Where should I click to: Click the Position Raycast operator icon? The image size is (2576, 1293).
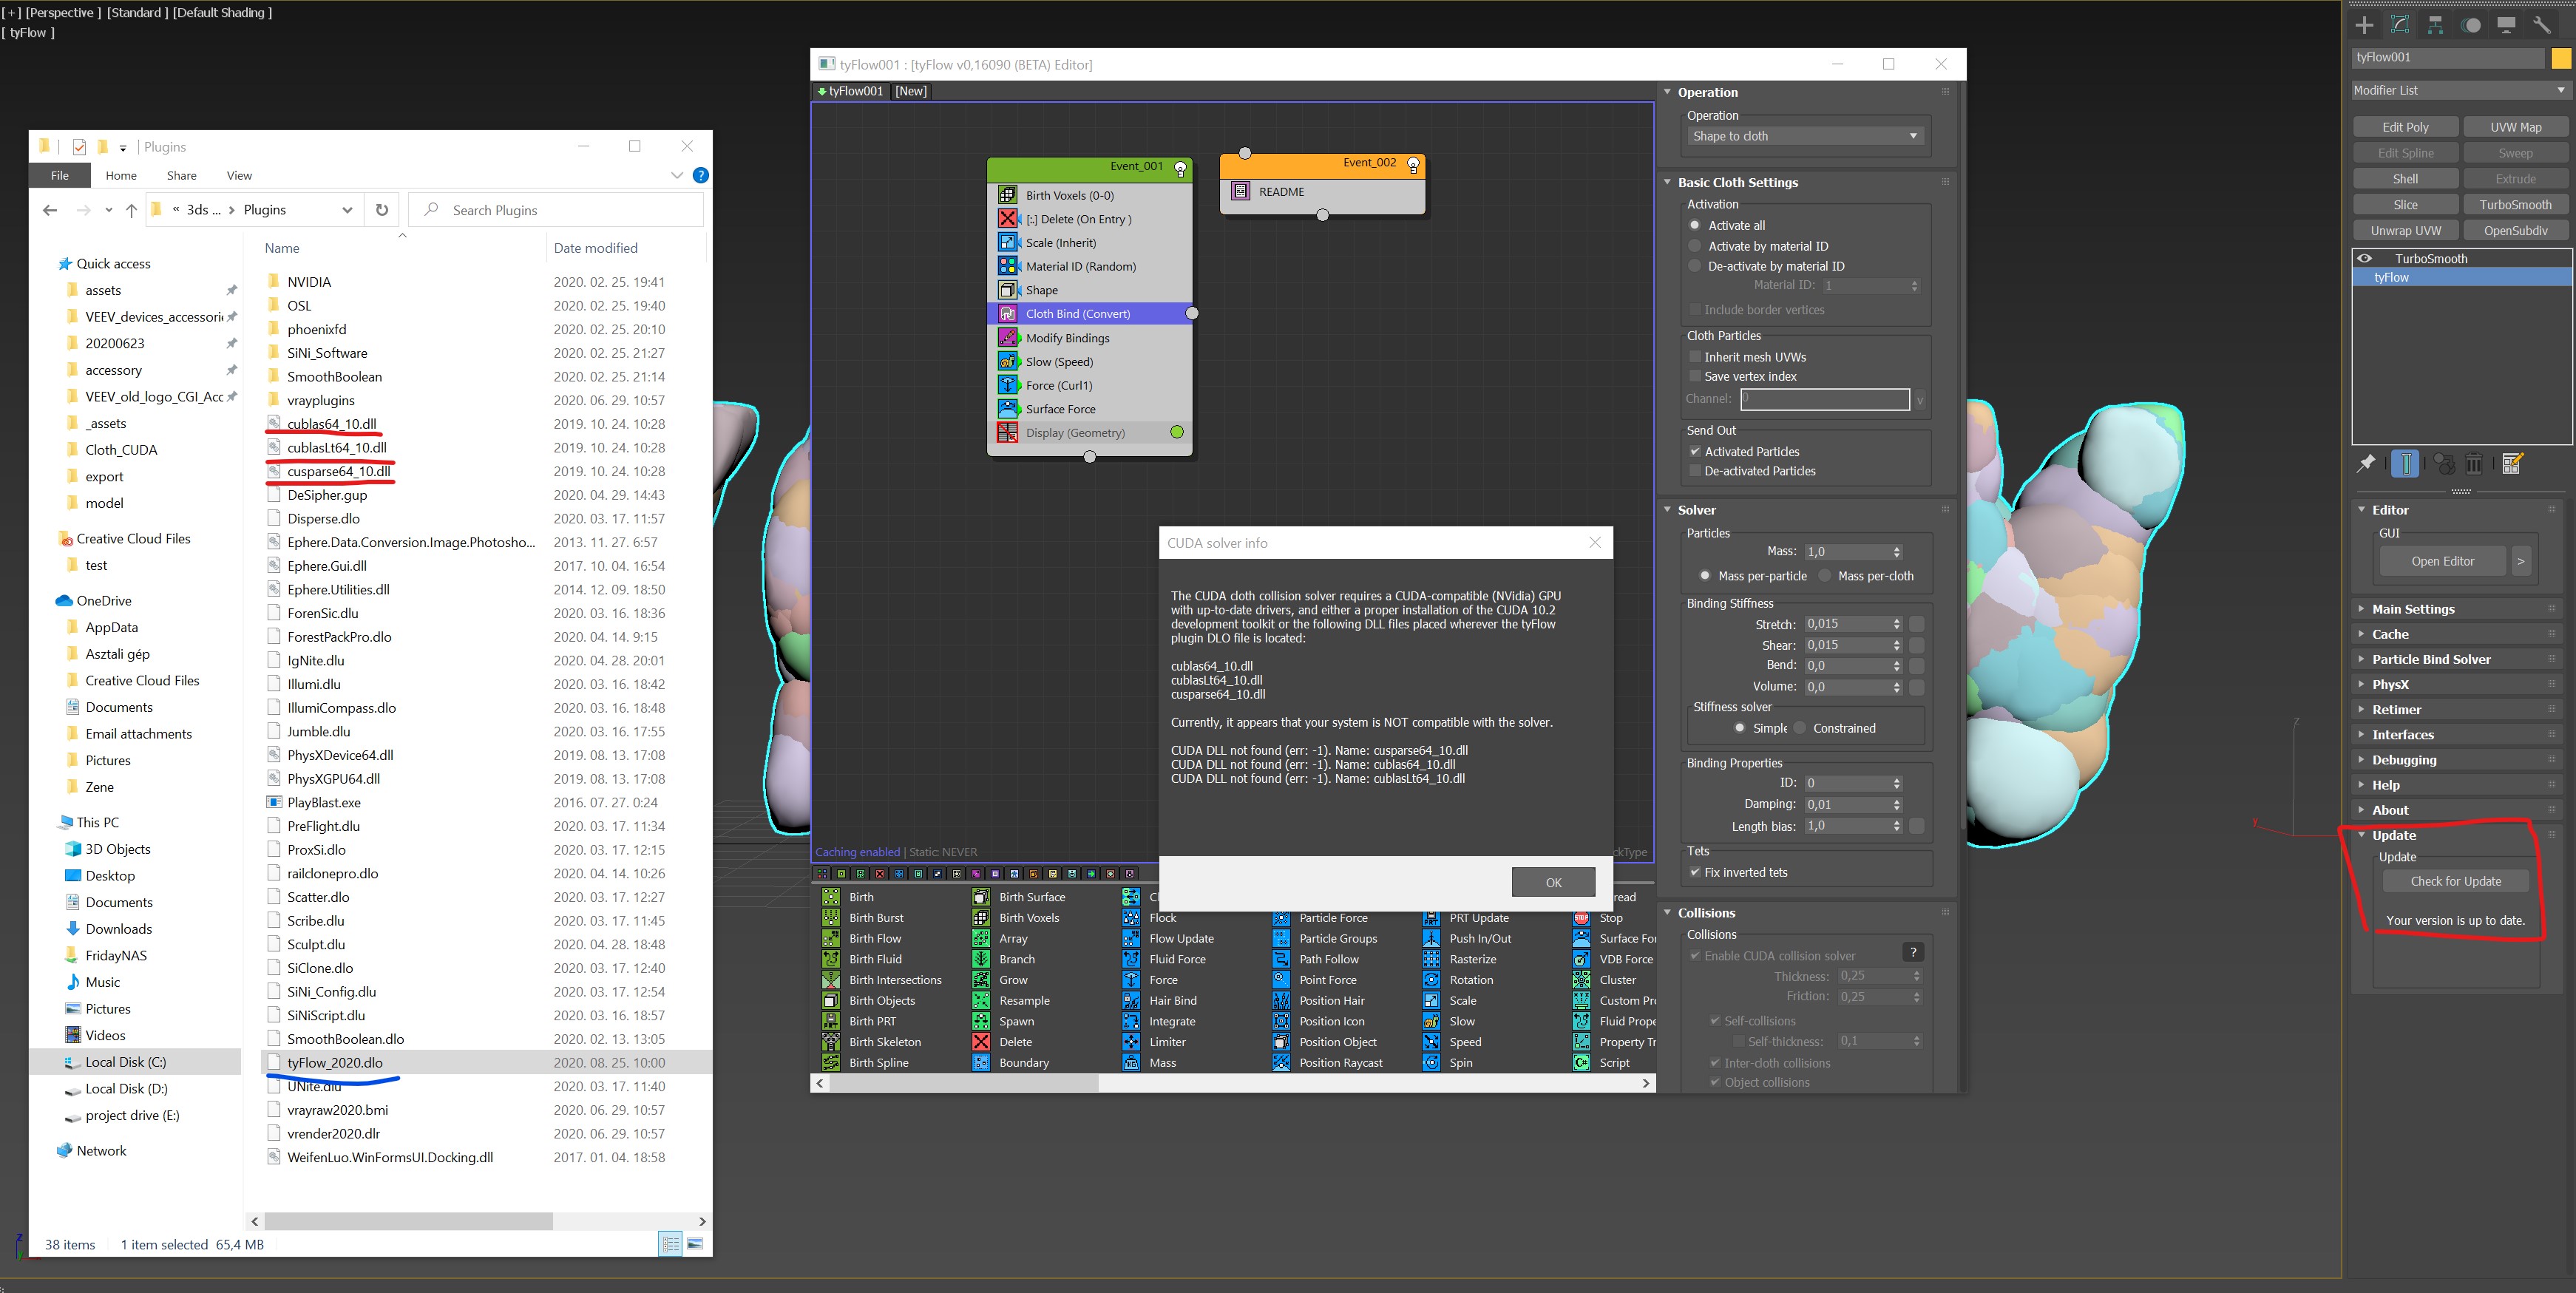coord(1281,1063)
